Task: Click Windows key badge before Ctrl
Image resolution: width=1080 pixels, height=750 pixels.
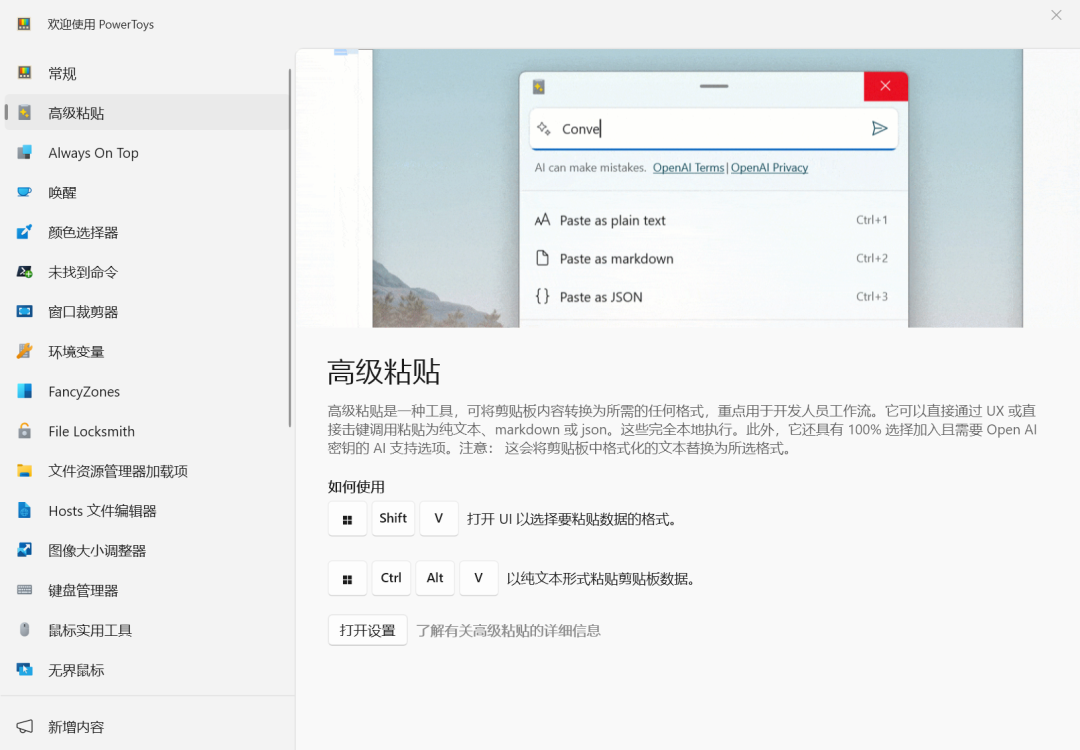Action: pos(347,578)
